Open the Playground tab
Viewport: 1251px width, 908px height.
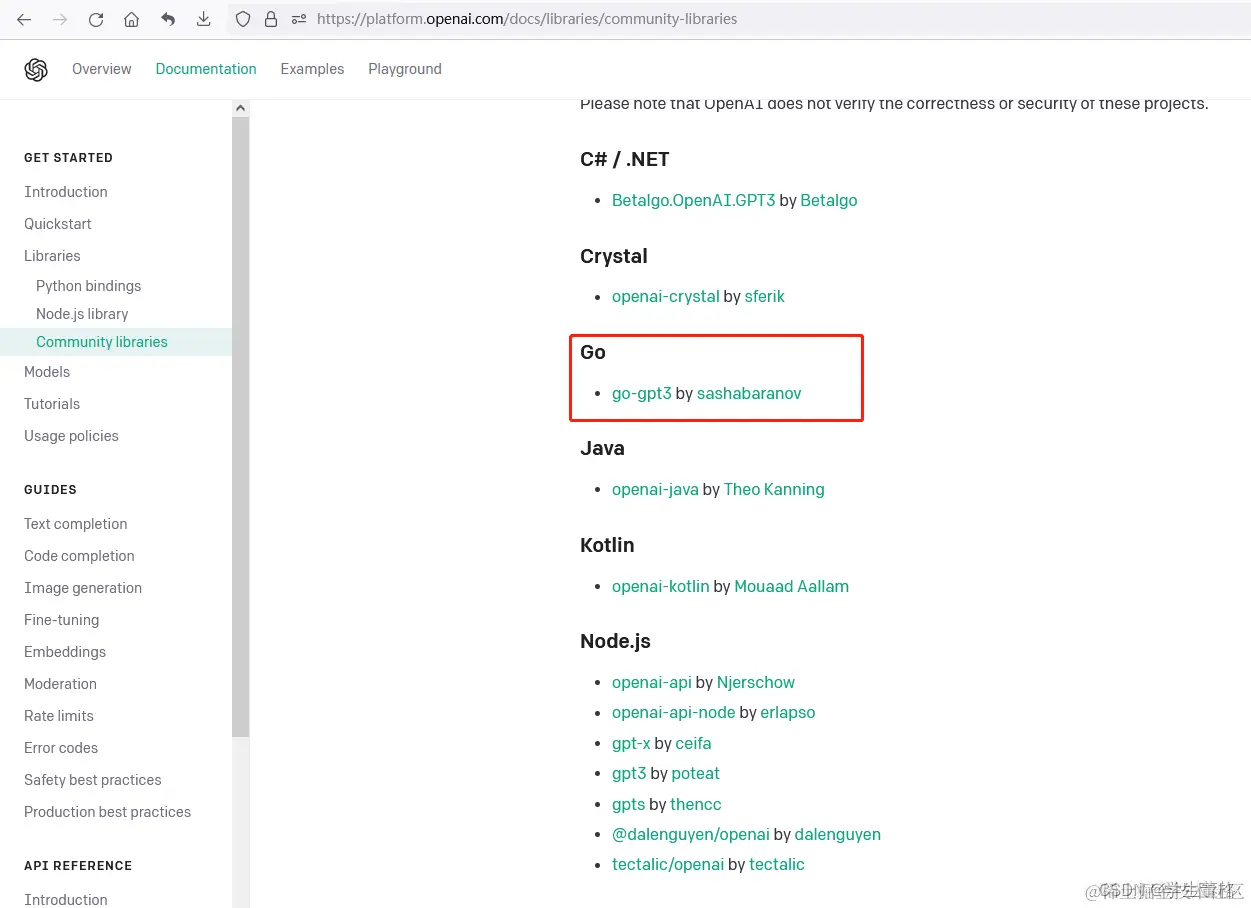point(405,69)
